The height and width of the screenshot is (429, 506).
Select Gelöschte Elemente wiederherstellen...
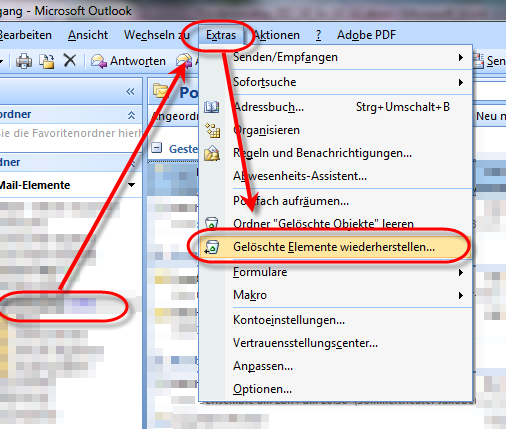coord(336,247)
